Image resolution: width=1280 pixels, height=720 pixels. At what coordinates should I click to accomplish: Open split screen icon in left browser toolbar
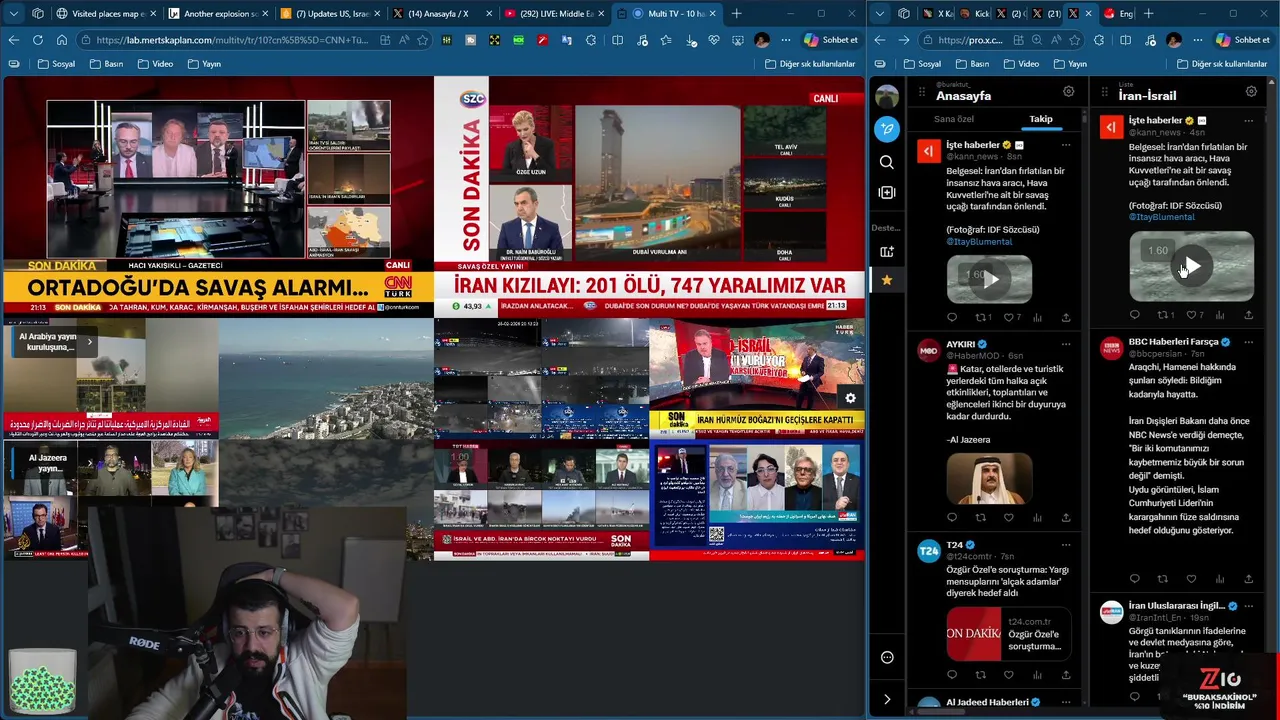[617, 40]
